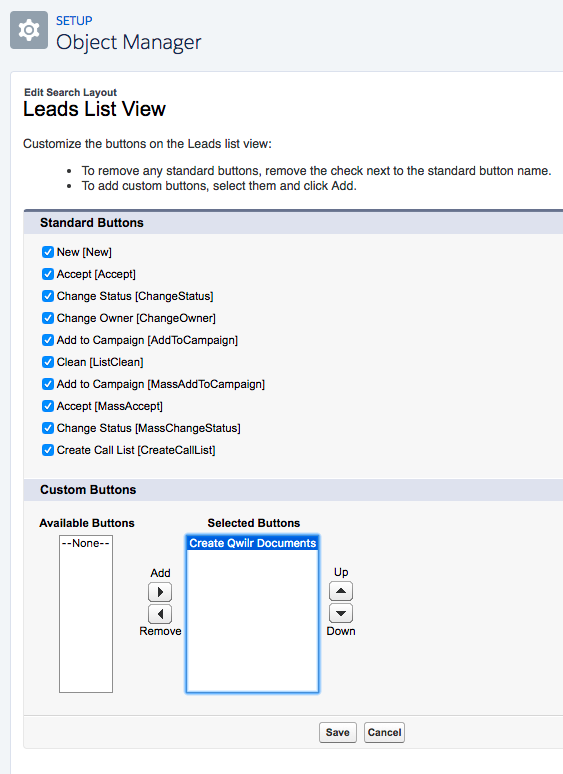The image size is (563, 774).
Task: Disable the Change Status [ChangeStatus] button
Action: pyautogui.click(x=48, y=296)
